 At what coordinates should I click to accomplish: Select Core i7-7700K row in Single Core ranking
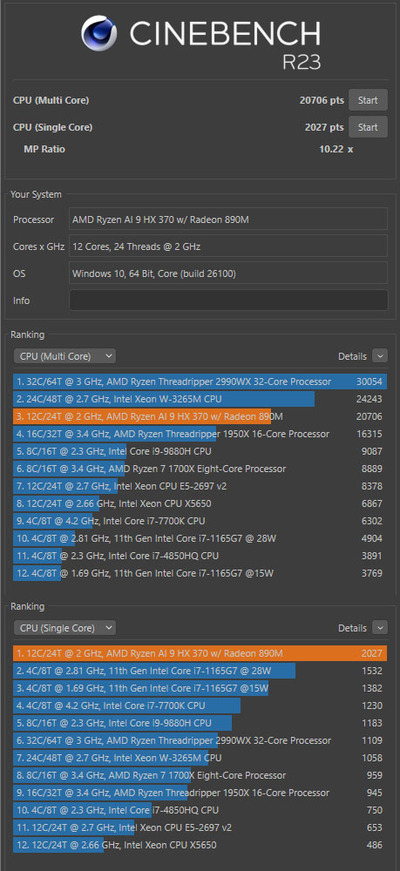(200, 705)
